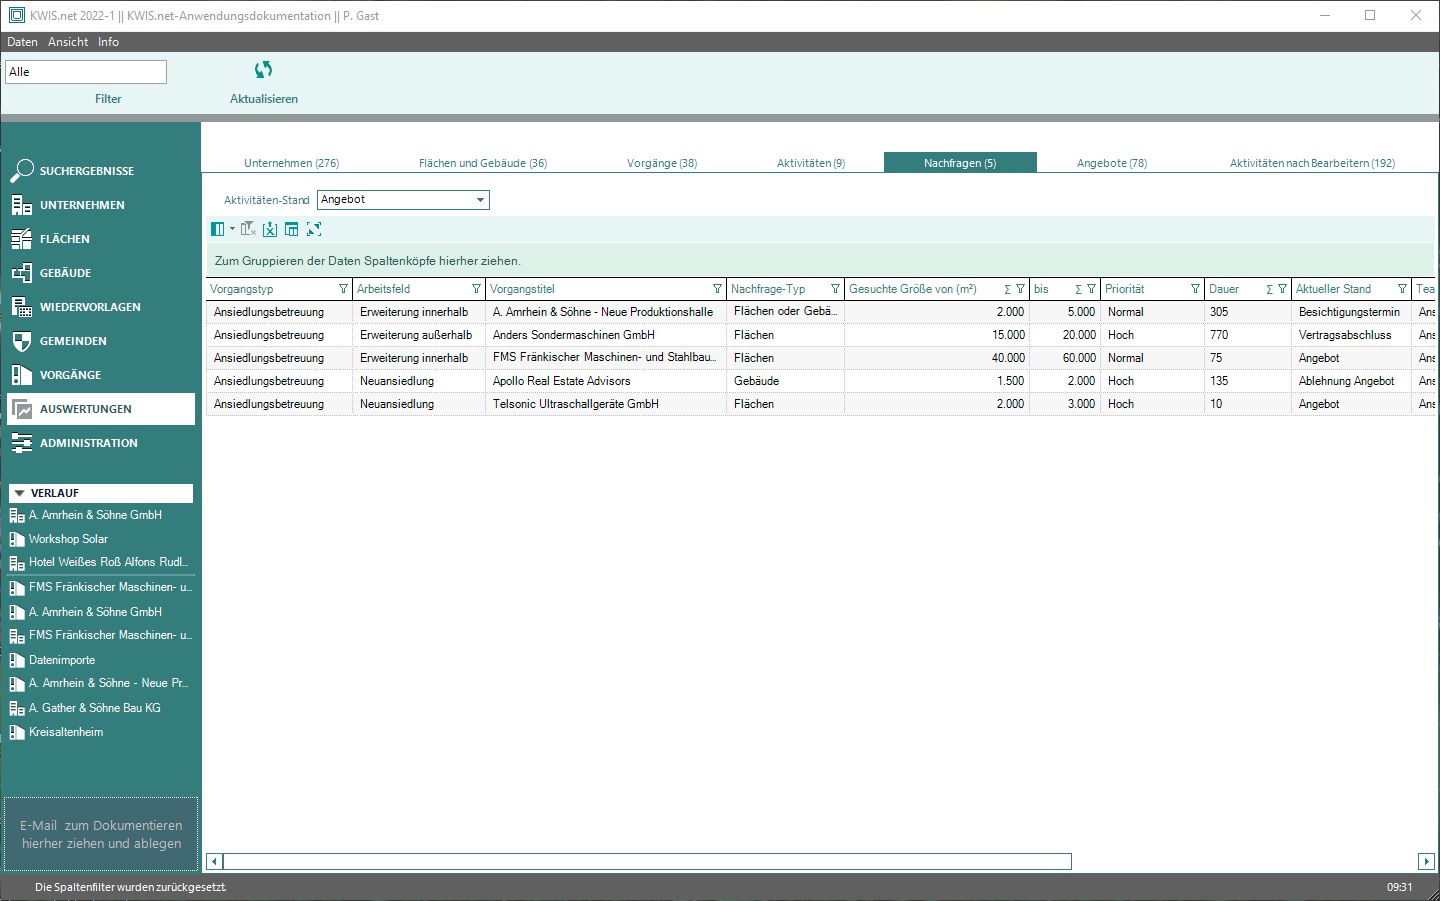This screenshot has width=1440, height=901.
Task: Open Hotel Weißes Roß in Verlauf
Action: tap(100, 562)
